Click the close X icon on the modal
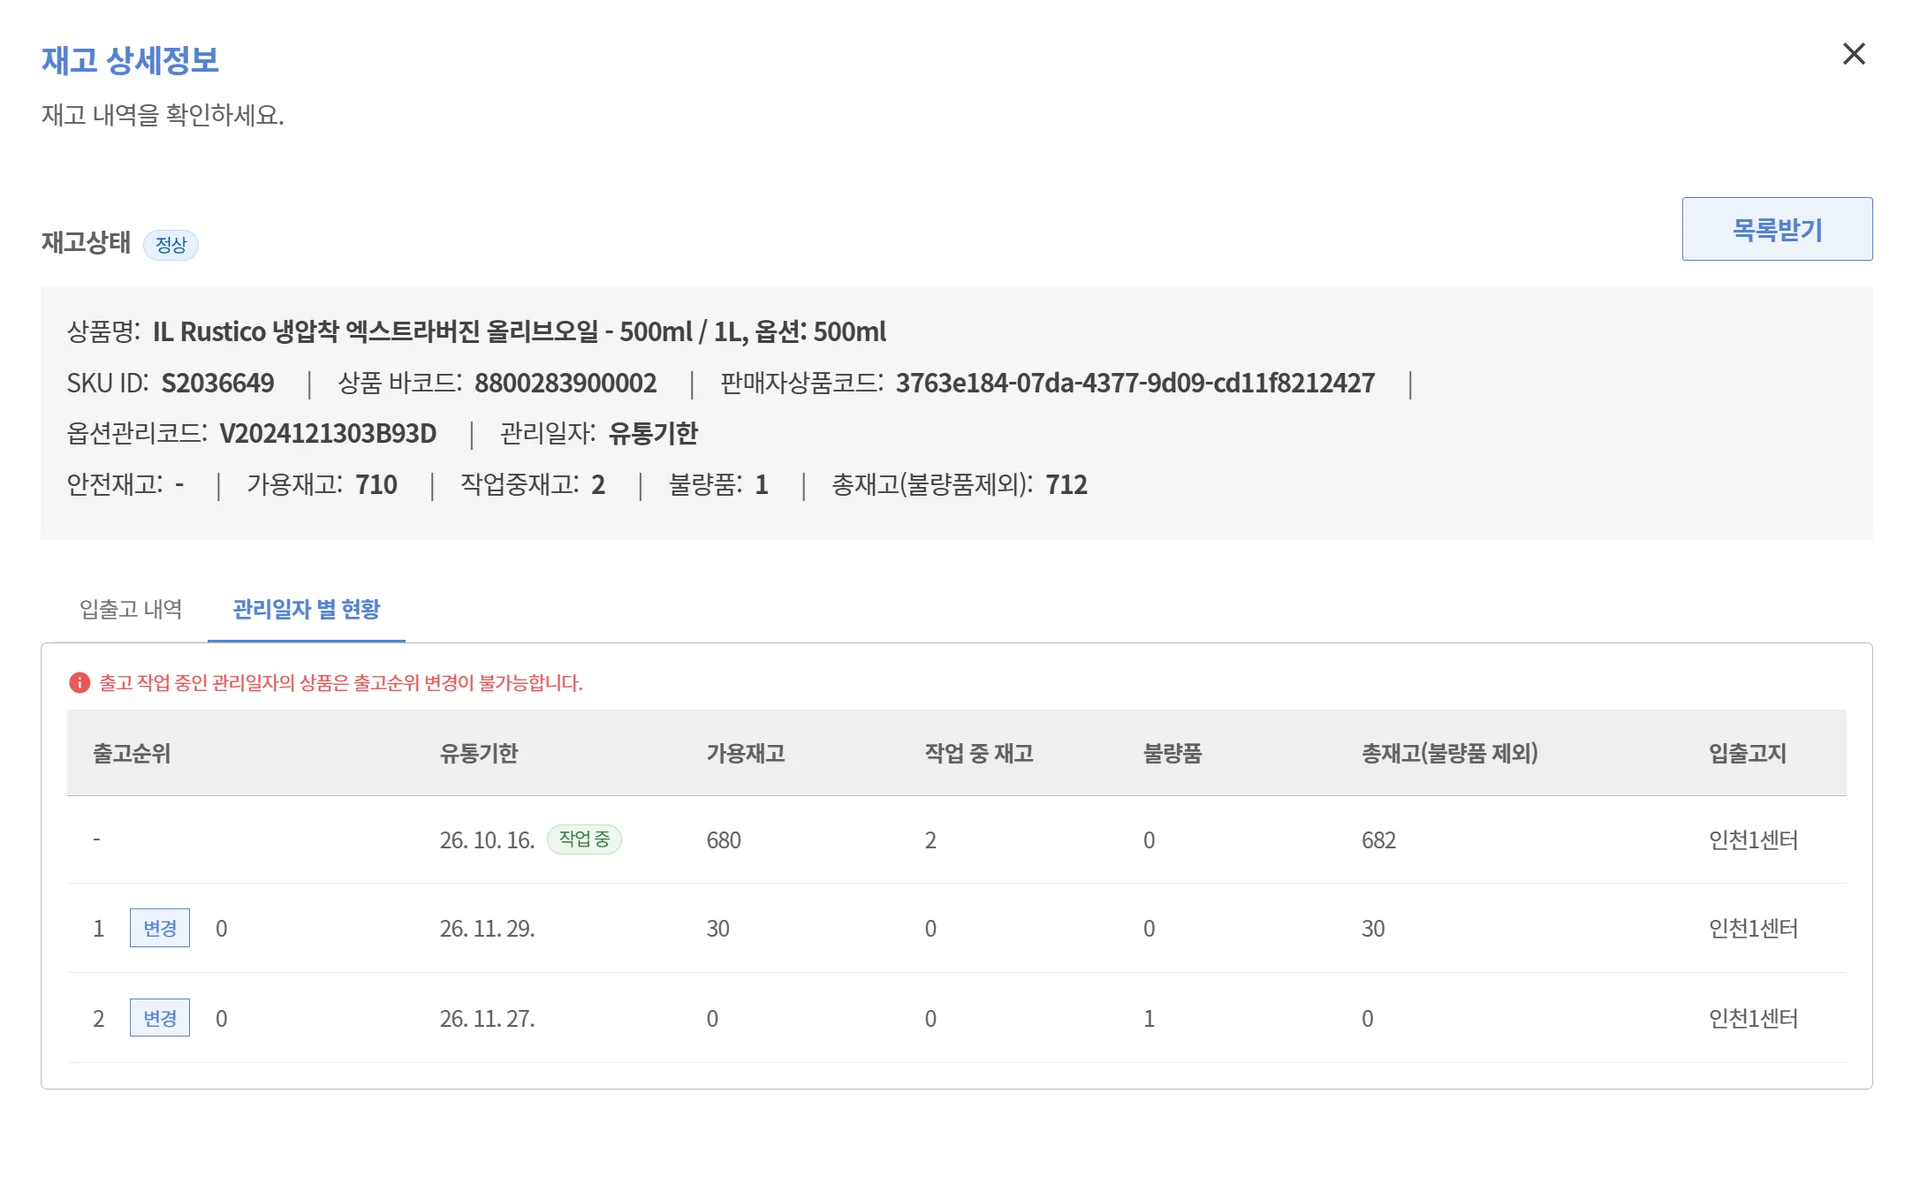 (1855, 55)
